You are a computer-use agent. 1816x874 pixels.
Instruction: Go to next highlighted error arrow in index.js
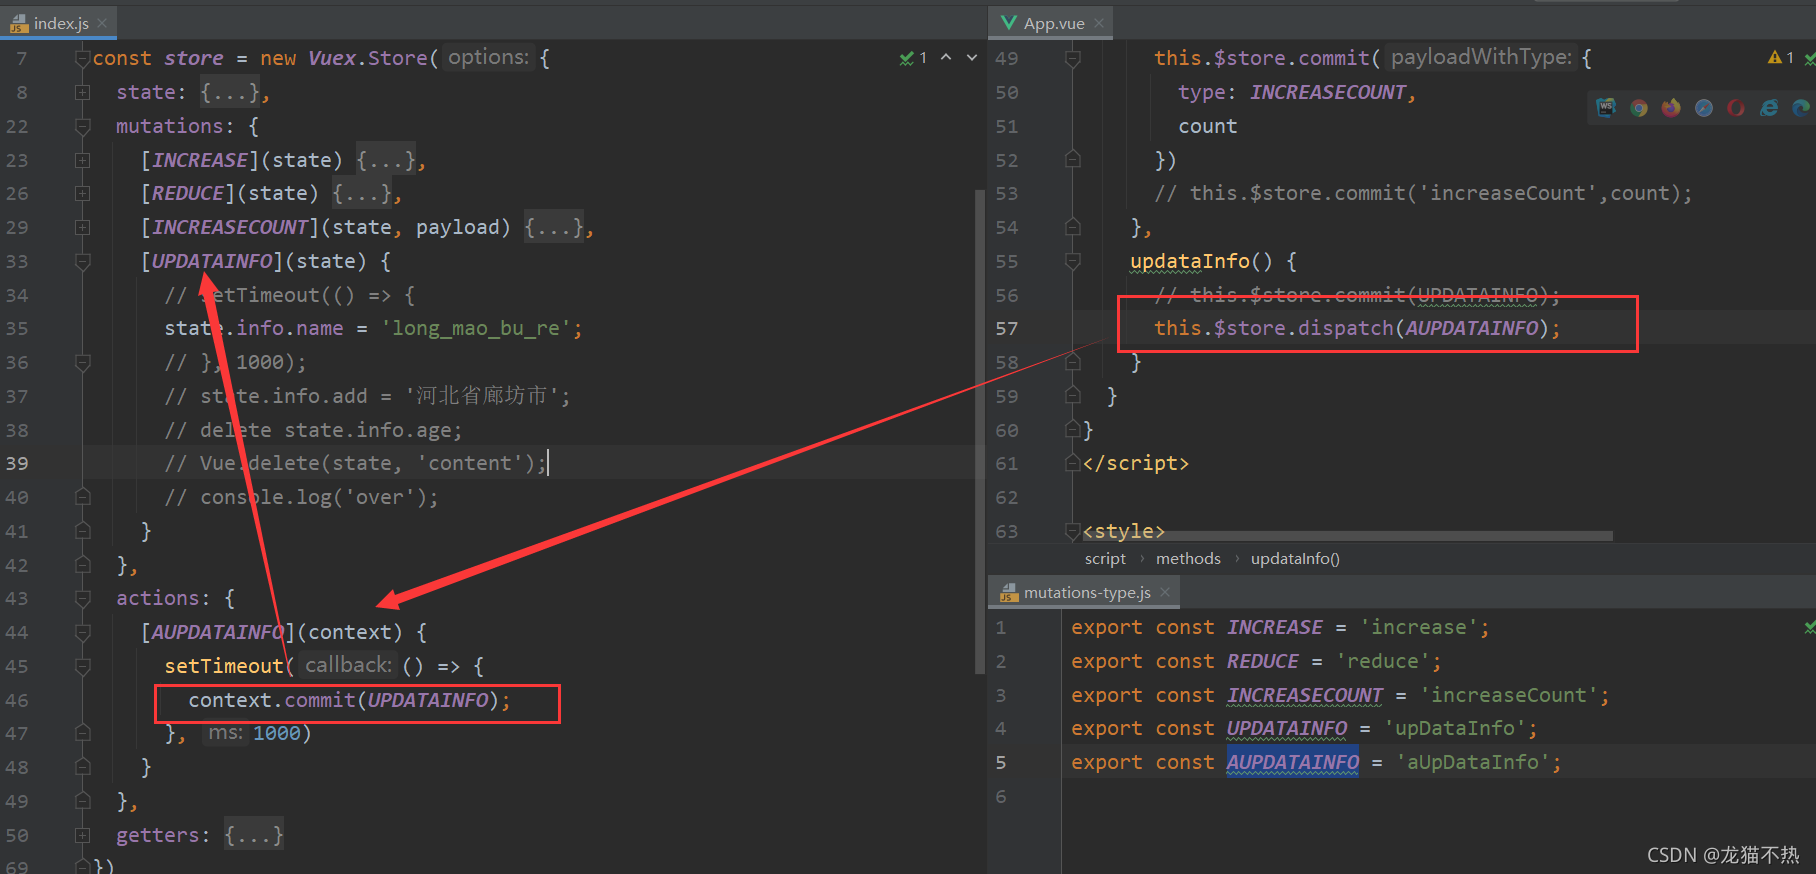pyautogui.click(x=972, y=58)
